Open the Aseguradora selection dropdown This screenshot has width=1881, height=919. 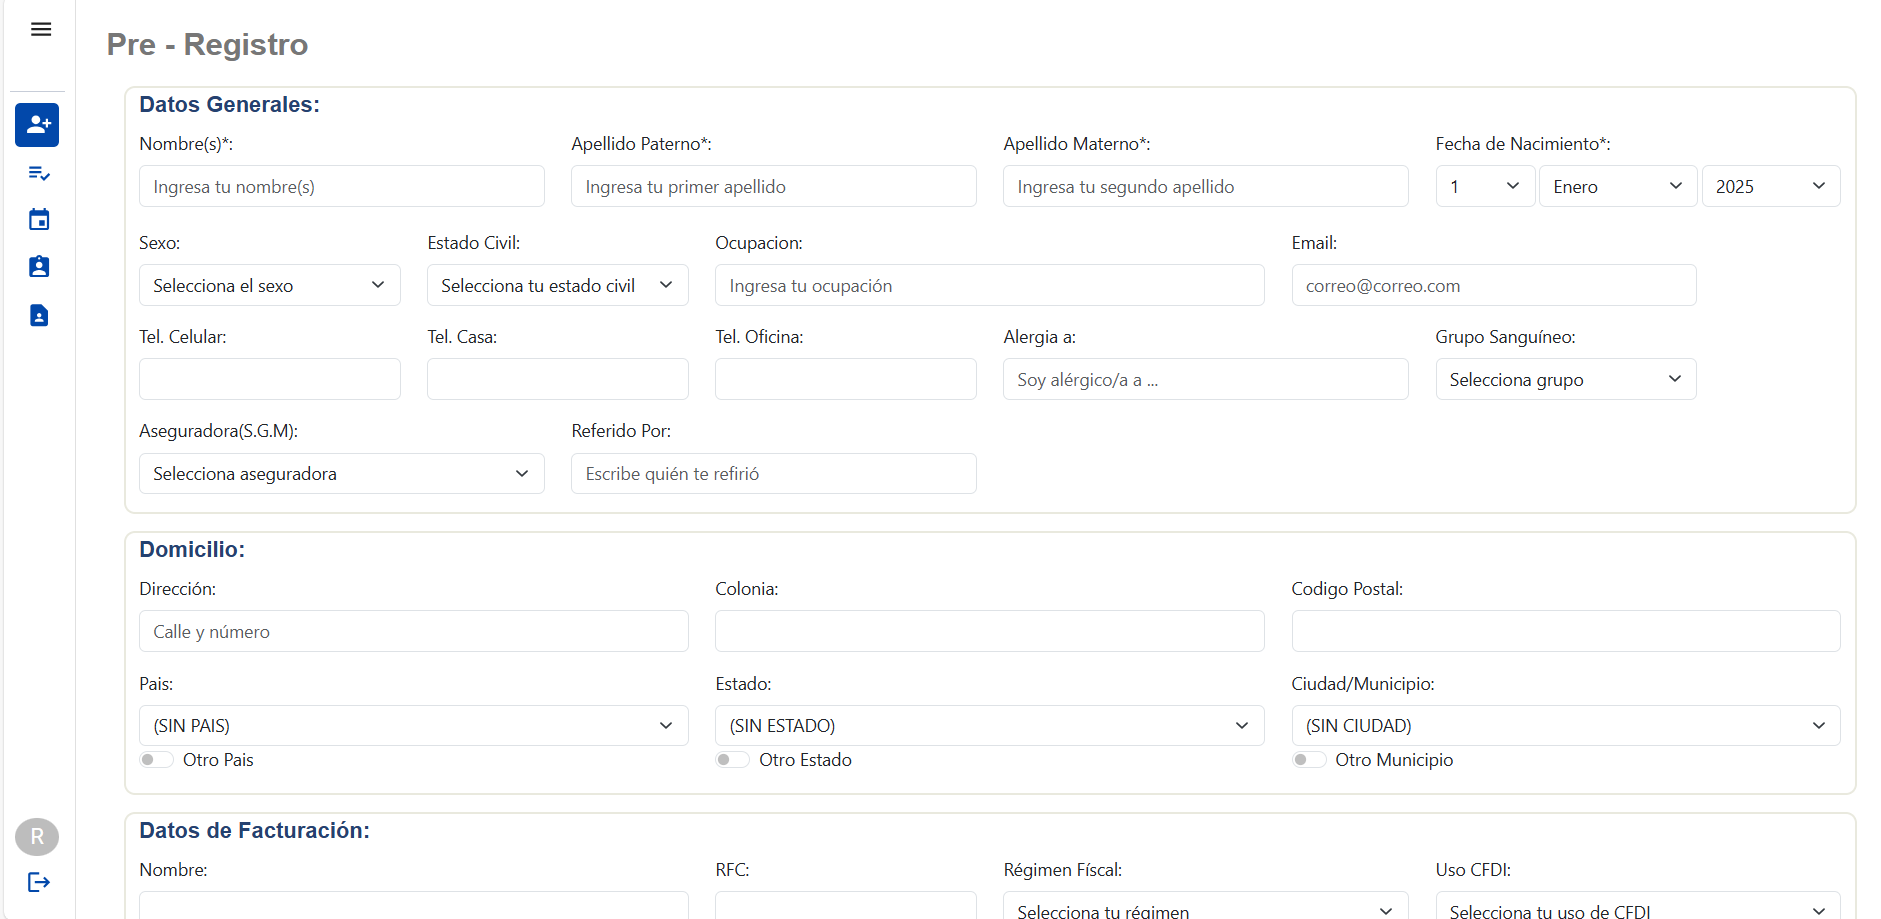click(341, 474)
